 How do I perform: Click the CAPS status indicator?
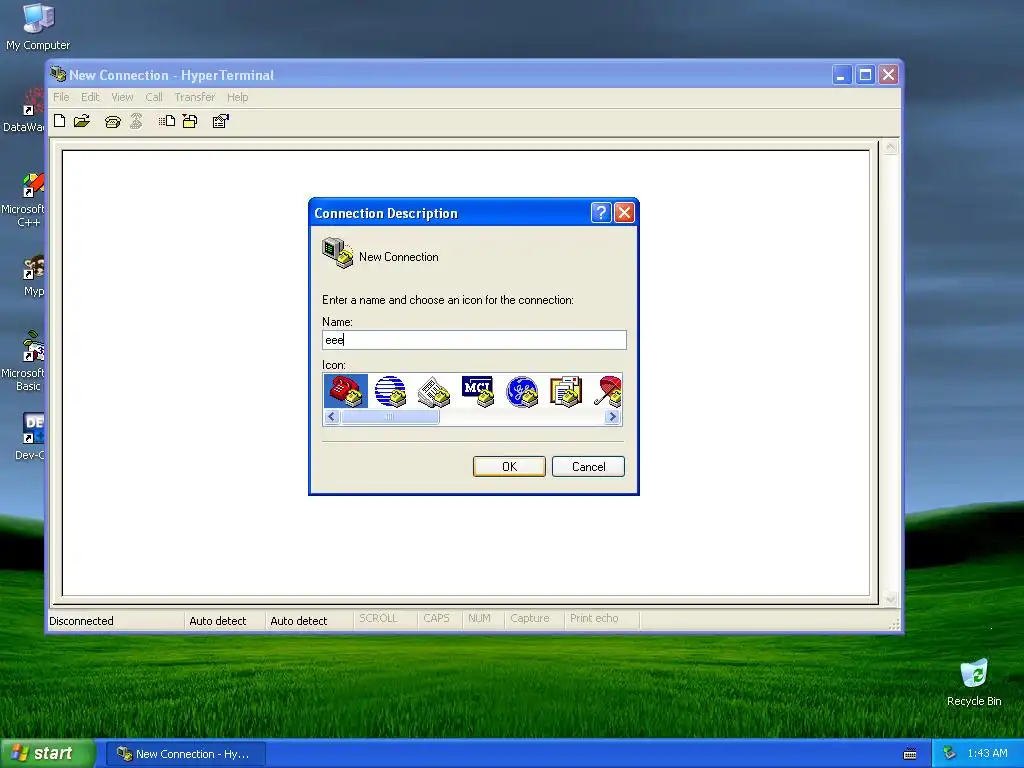436,618
